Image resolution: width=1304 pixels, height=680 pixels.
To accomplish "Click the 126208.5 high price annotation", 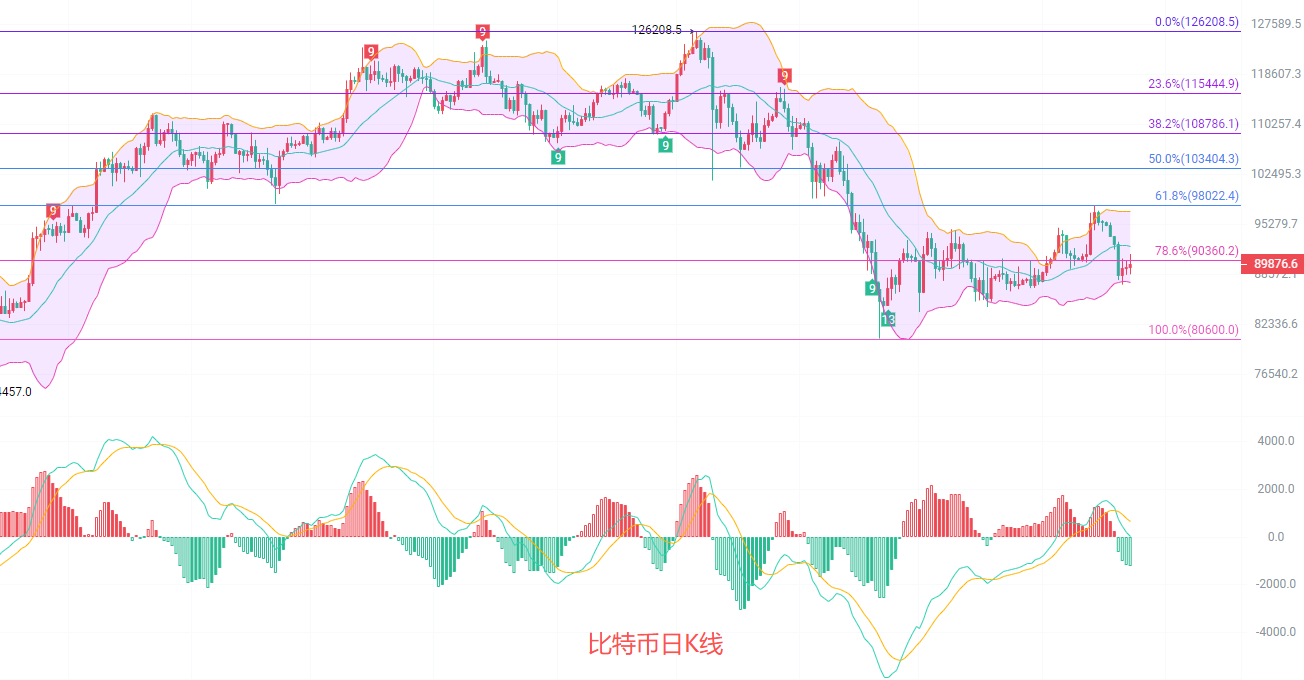I will click(x=656, y=30).
